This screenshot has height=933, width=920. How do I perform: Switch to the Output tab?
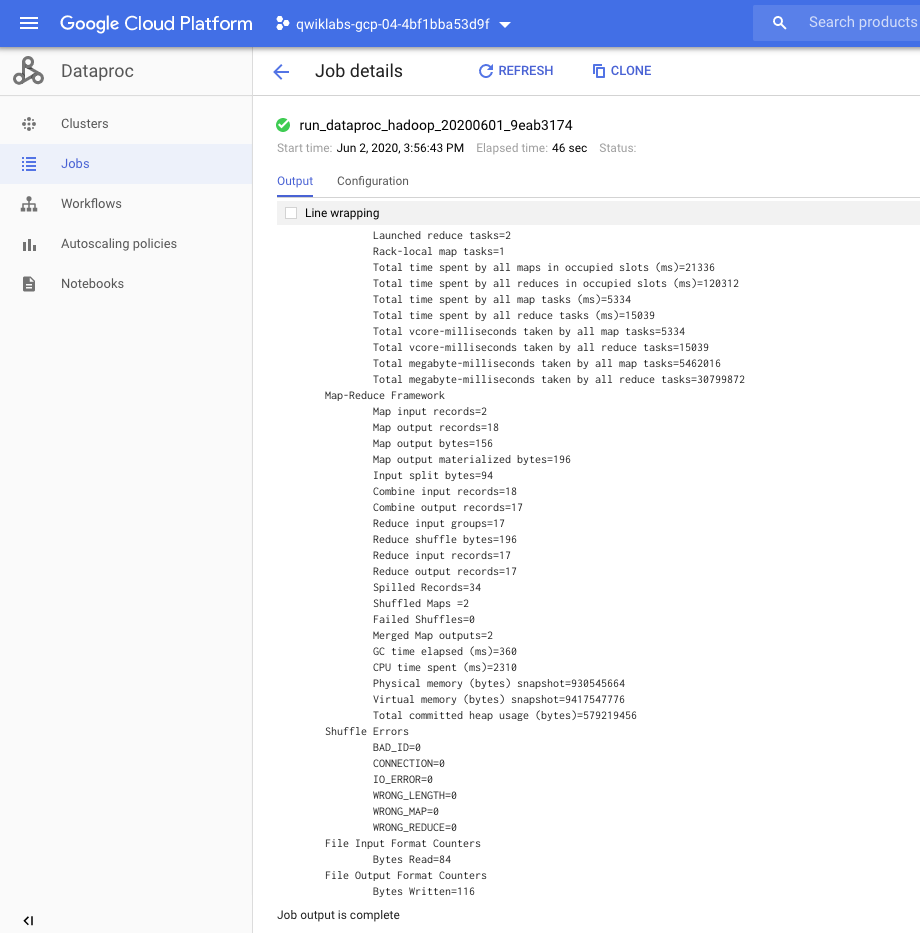295,181
